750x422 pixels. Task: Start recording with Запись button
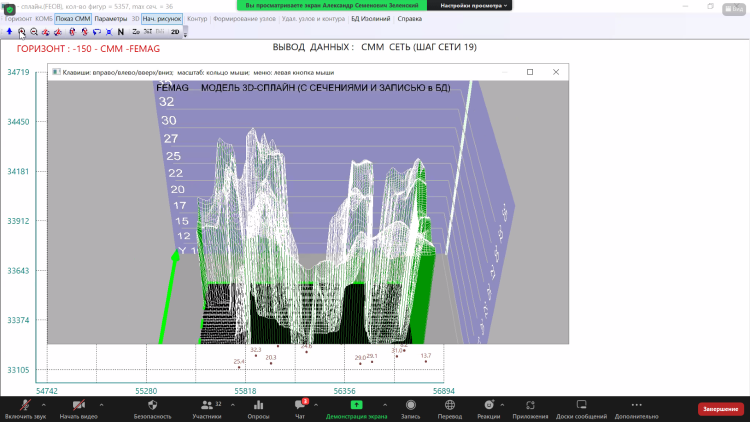410,407
